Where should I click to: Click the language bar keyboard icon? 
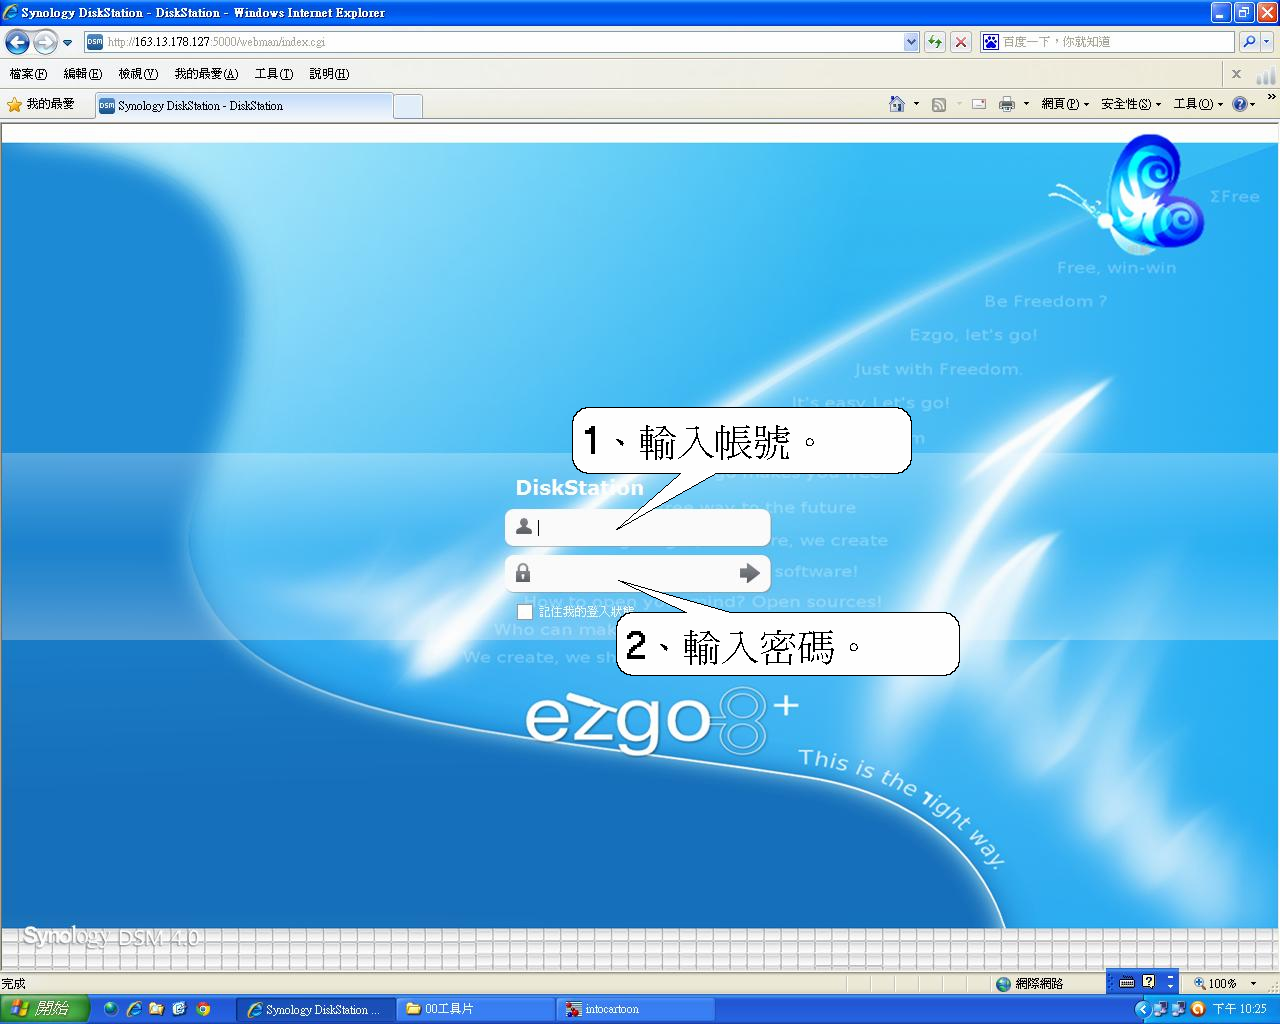(1127, 982)
